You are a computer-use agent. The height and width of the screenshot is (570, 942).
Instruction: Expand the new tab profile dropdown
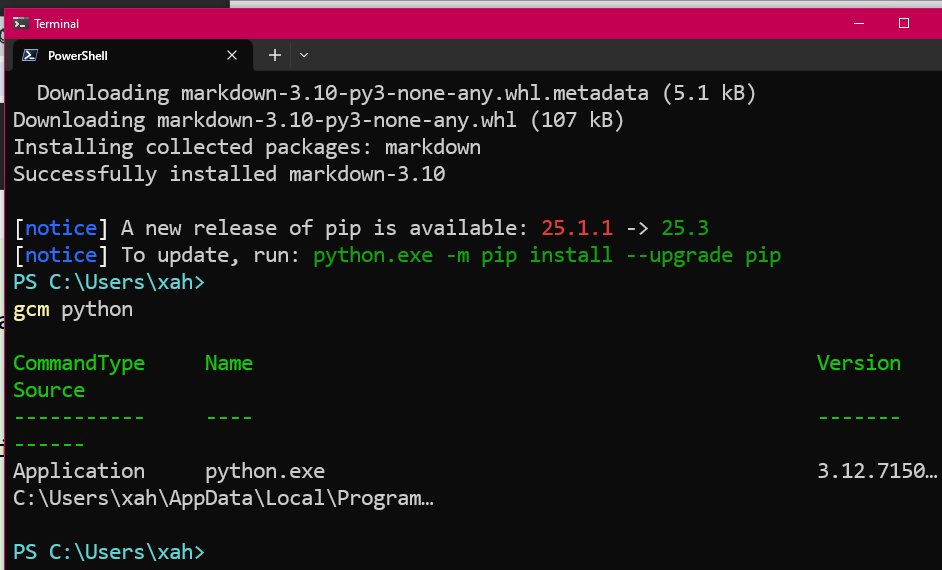(x=304, y=56)
